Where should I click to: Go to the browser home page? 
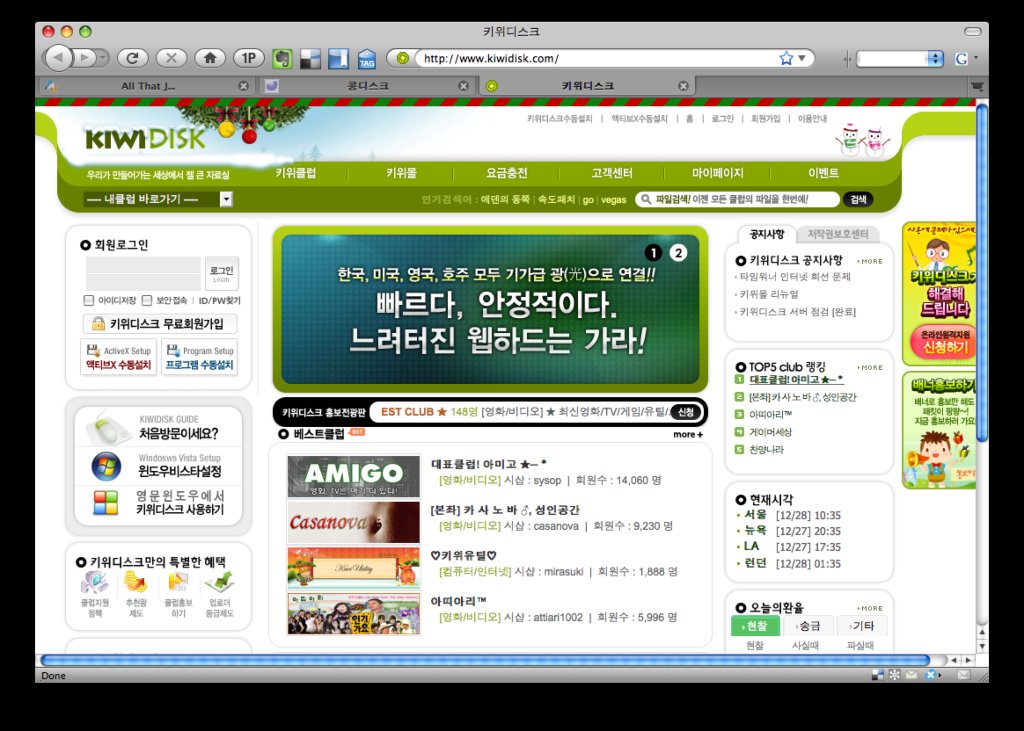(x=210, y=58)
